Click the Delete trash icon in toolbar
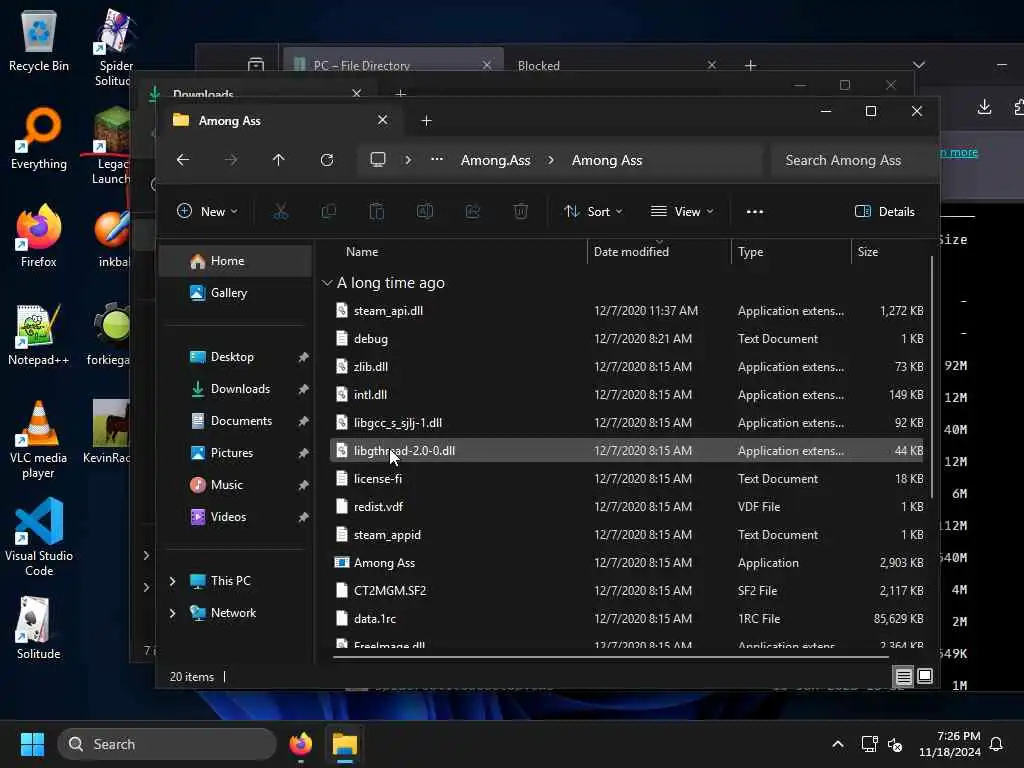Viewport: 1024px width, 768px height. click(x=520, y=212)
